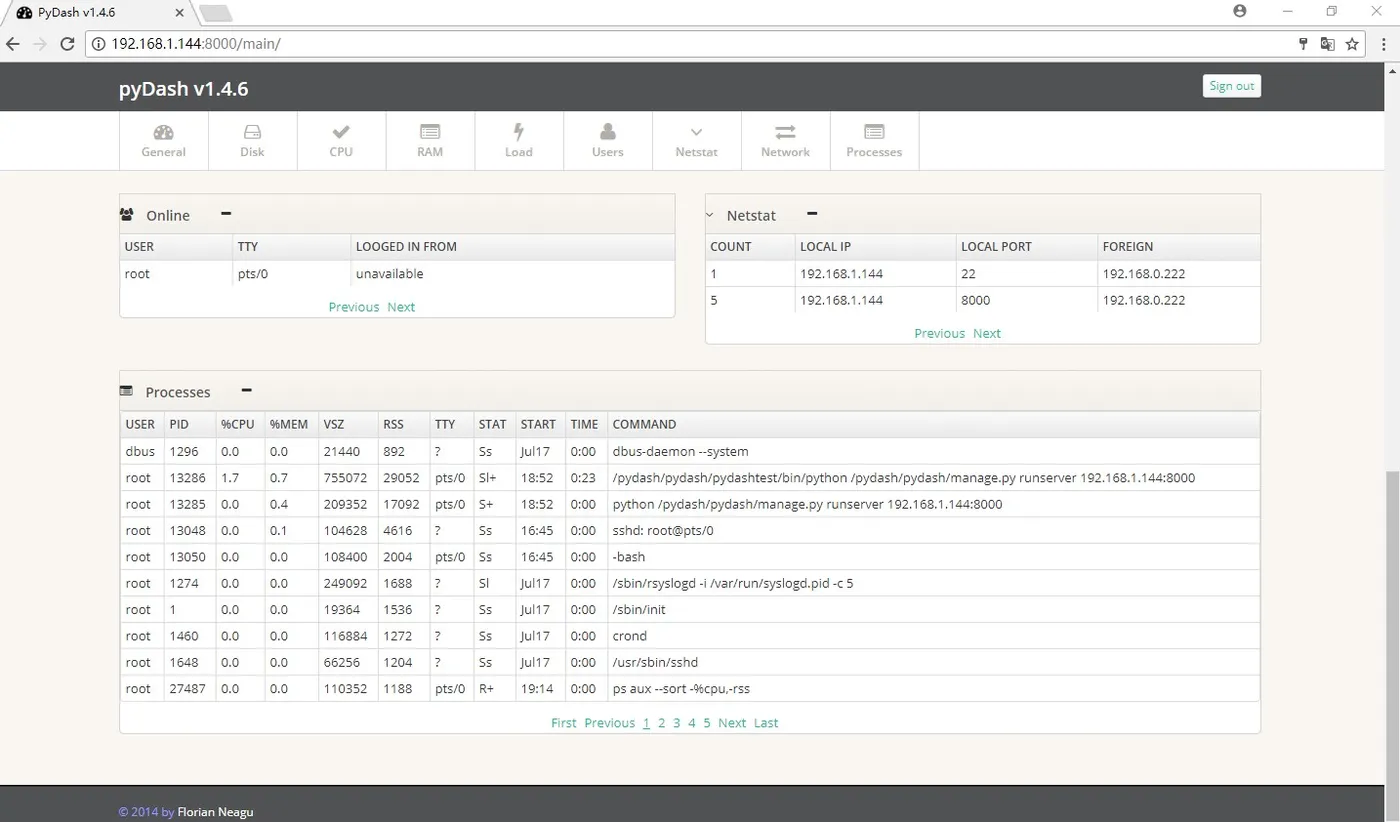Go to Last page of processes
This screenshot has width=1400, height=822.
point(766,723)
